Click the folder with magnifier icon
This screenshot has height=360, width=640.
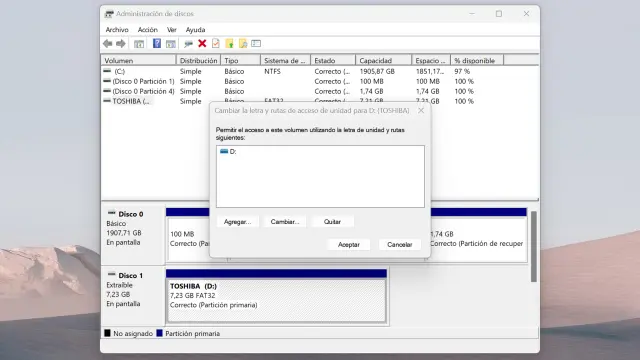click(x=243, y=43)
